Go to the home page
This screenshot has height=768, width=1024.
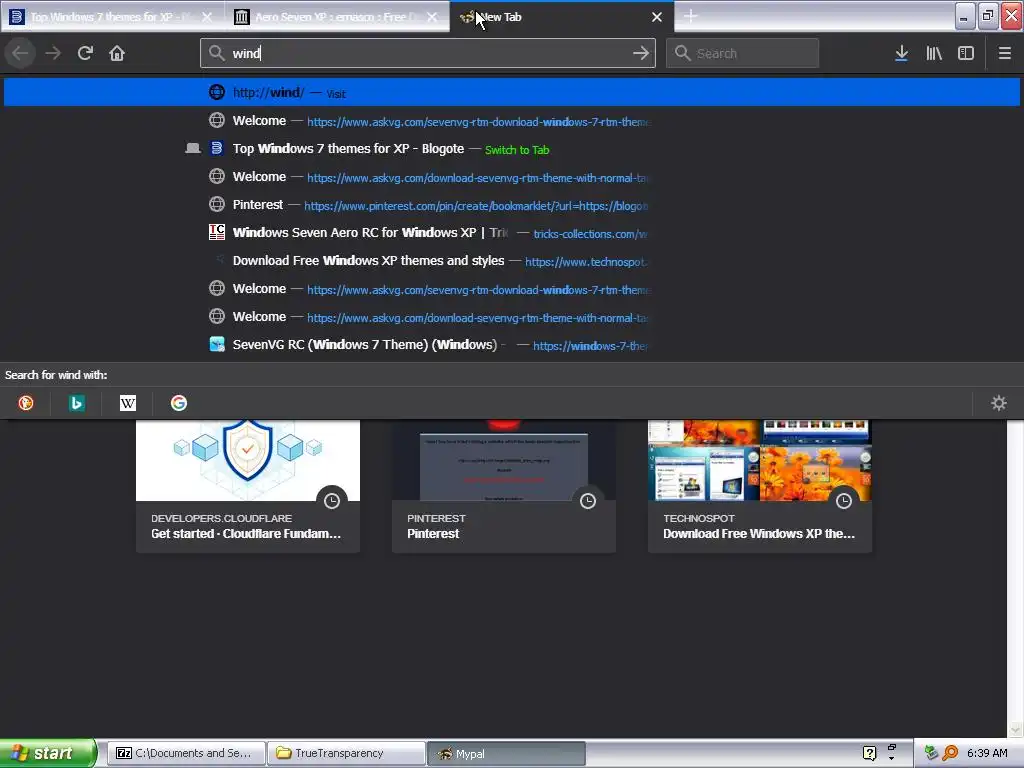pos(117,53)
